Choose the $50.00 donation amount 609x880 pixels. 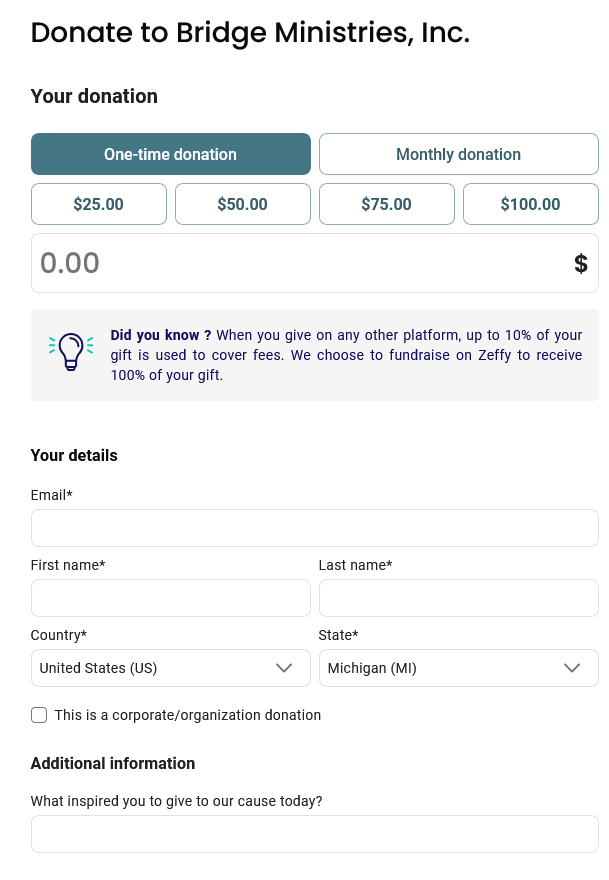click(x=243, y=204)
